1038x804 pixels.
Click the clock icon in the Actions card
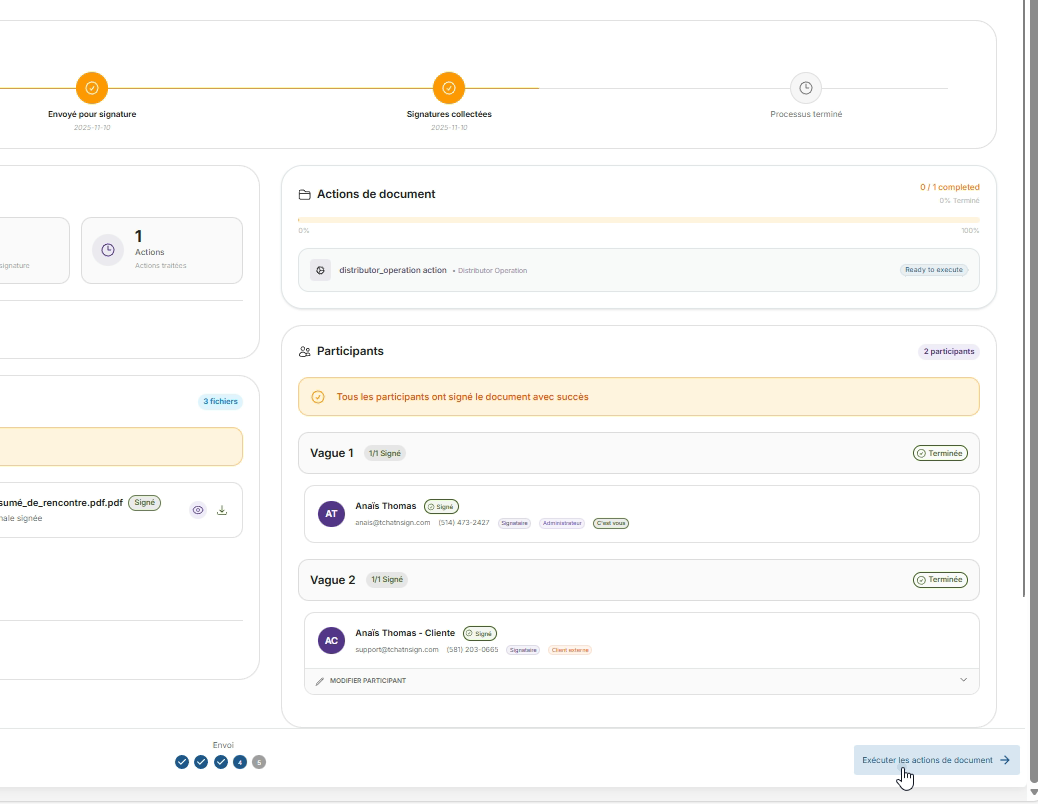(108, 250)
